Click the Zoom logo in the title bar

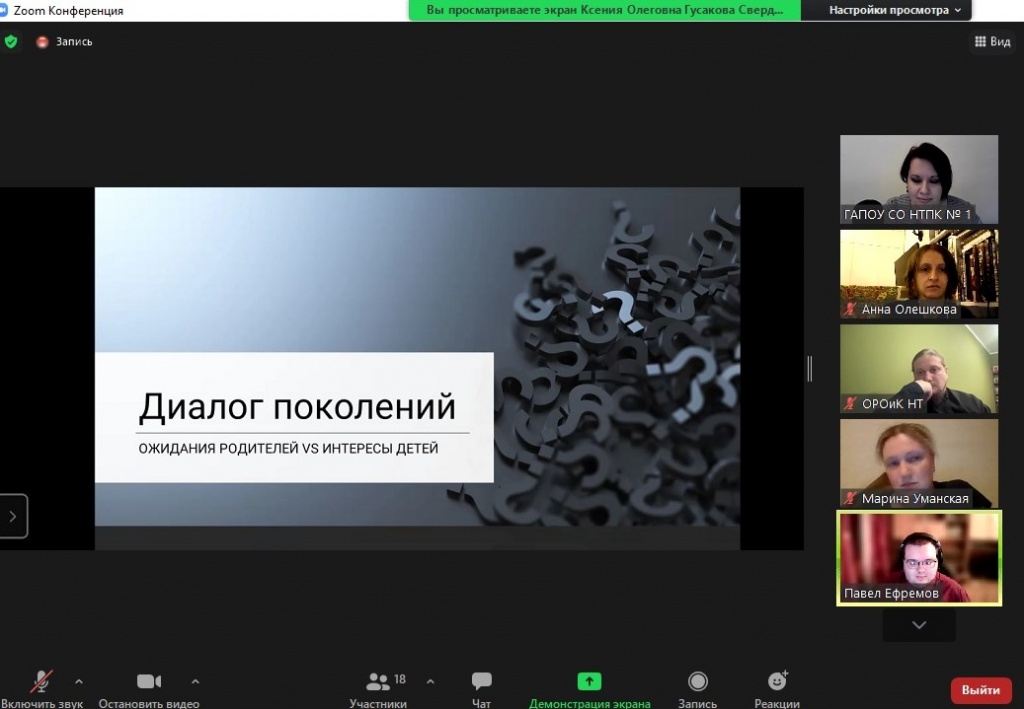[x=4, y=10]
